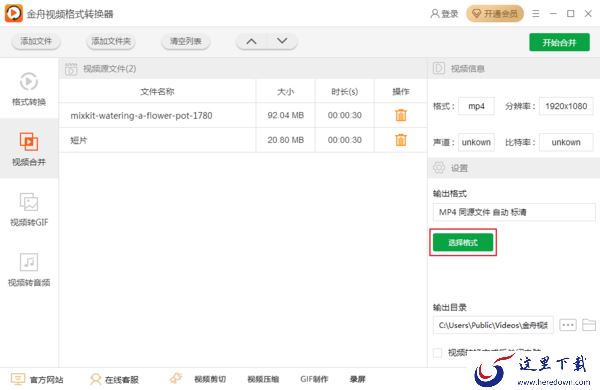Open output folder via folder icon

pos(589,325)
